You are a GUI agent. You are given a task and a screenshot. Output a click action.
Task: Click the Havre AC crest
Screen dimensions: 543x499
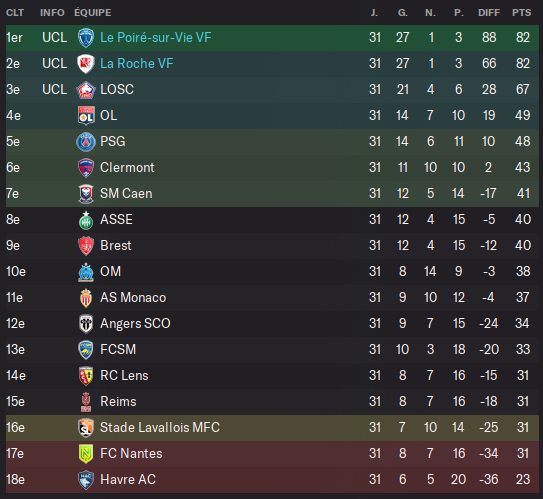[x=86, y=480]
